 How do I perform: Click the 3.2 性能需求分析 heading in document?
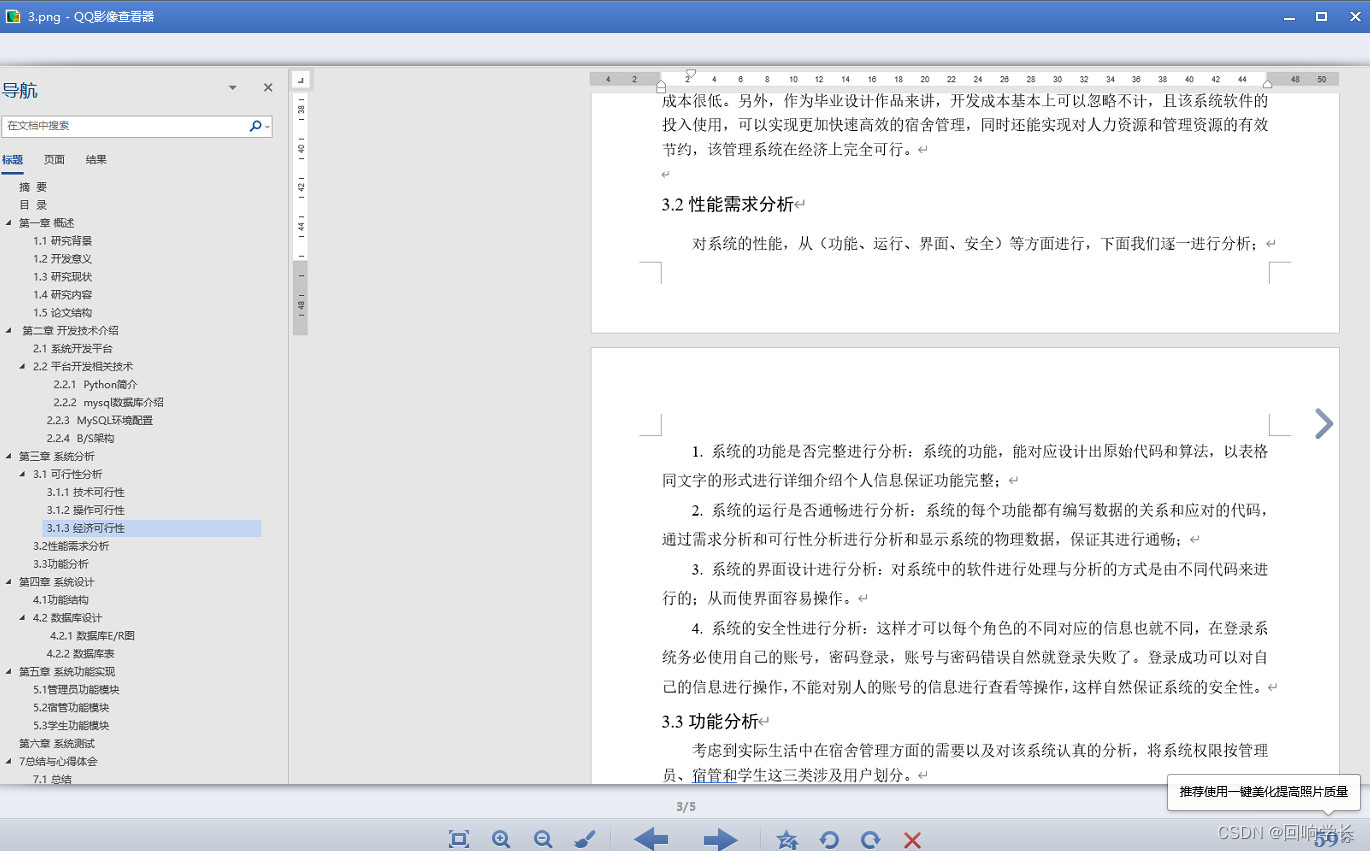click(728, 205)
